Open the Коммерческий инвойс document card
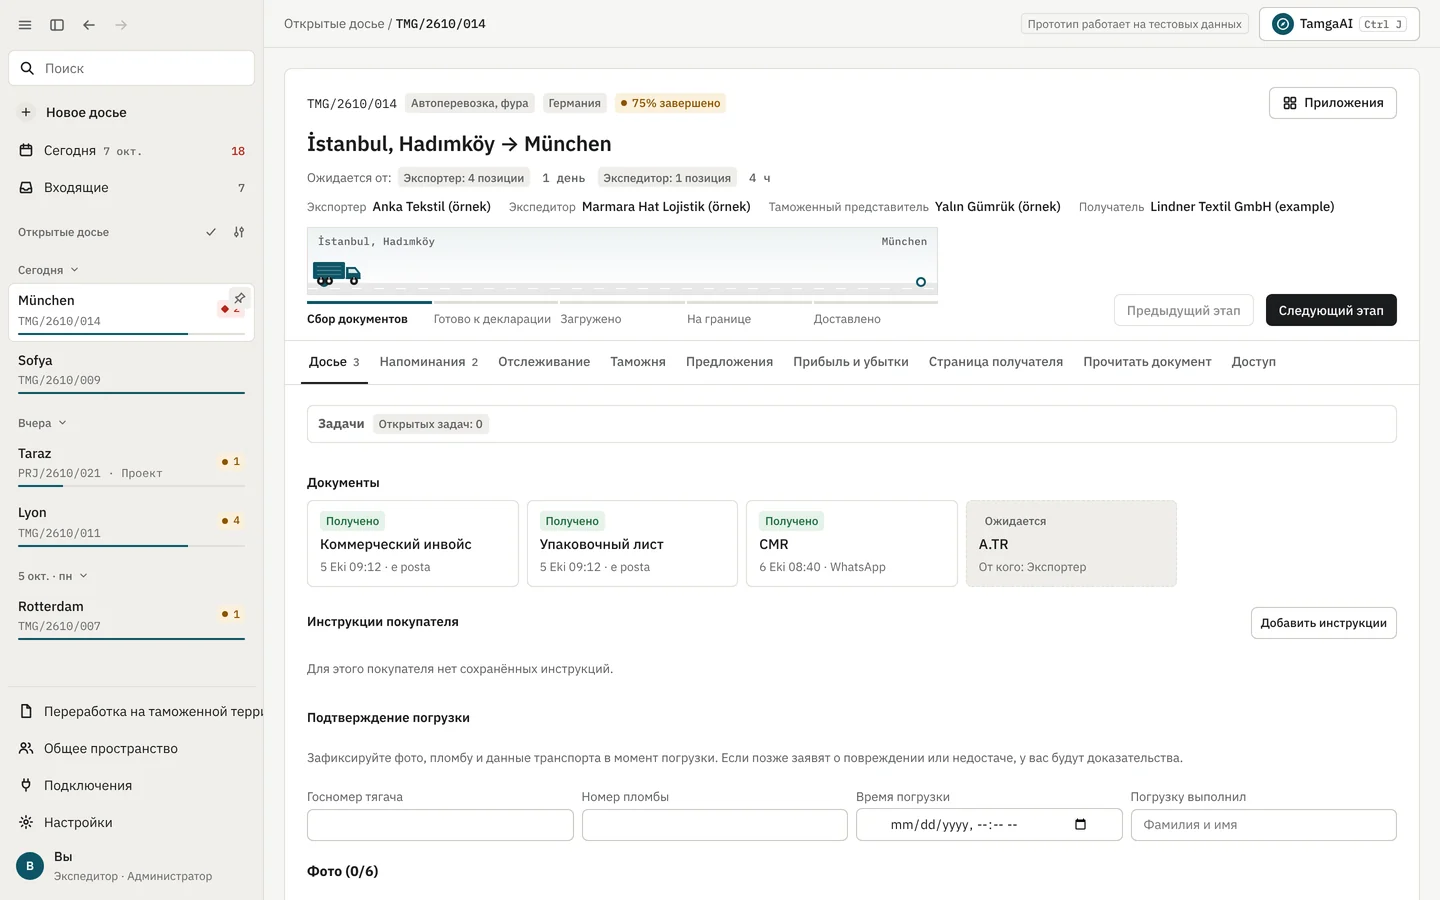 click(412, 543)
